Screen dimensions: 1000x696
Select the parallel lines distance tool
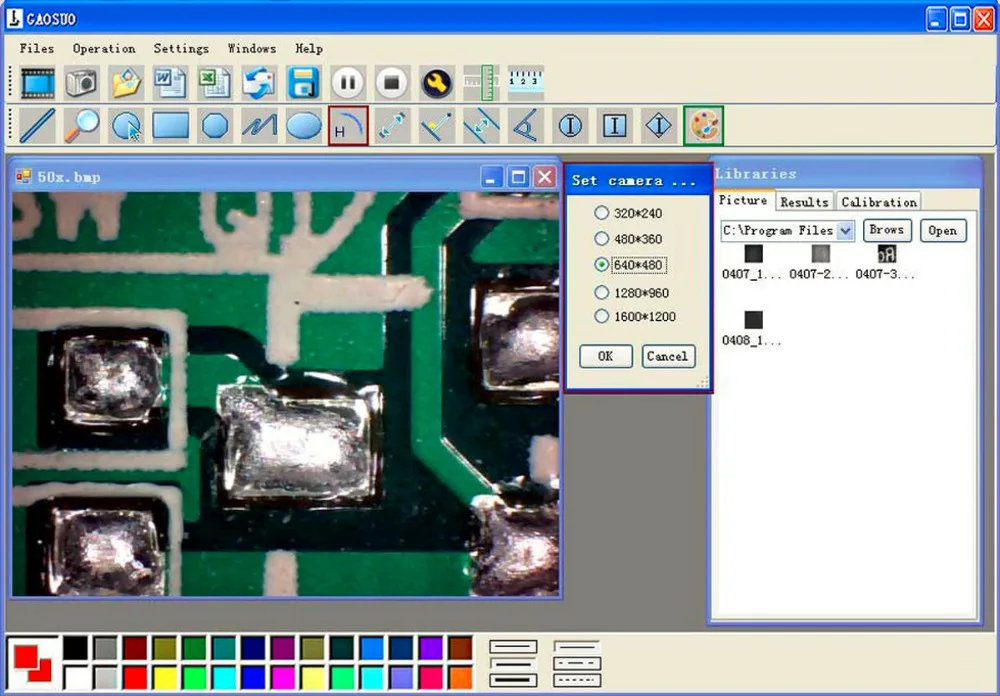click(481, 126)
